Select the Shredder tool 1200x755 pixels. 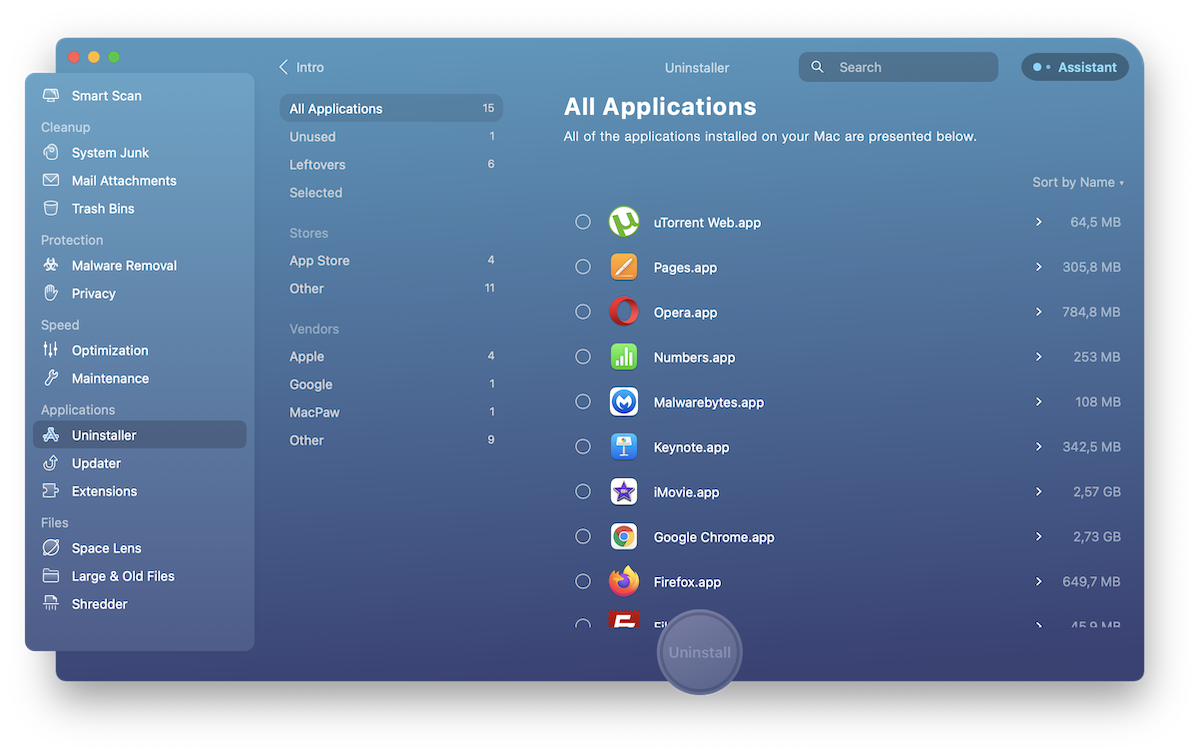99,603
